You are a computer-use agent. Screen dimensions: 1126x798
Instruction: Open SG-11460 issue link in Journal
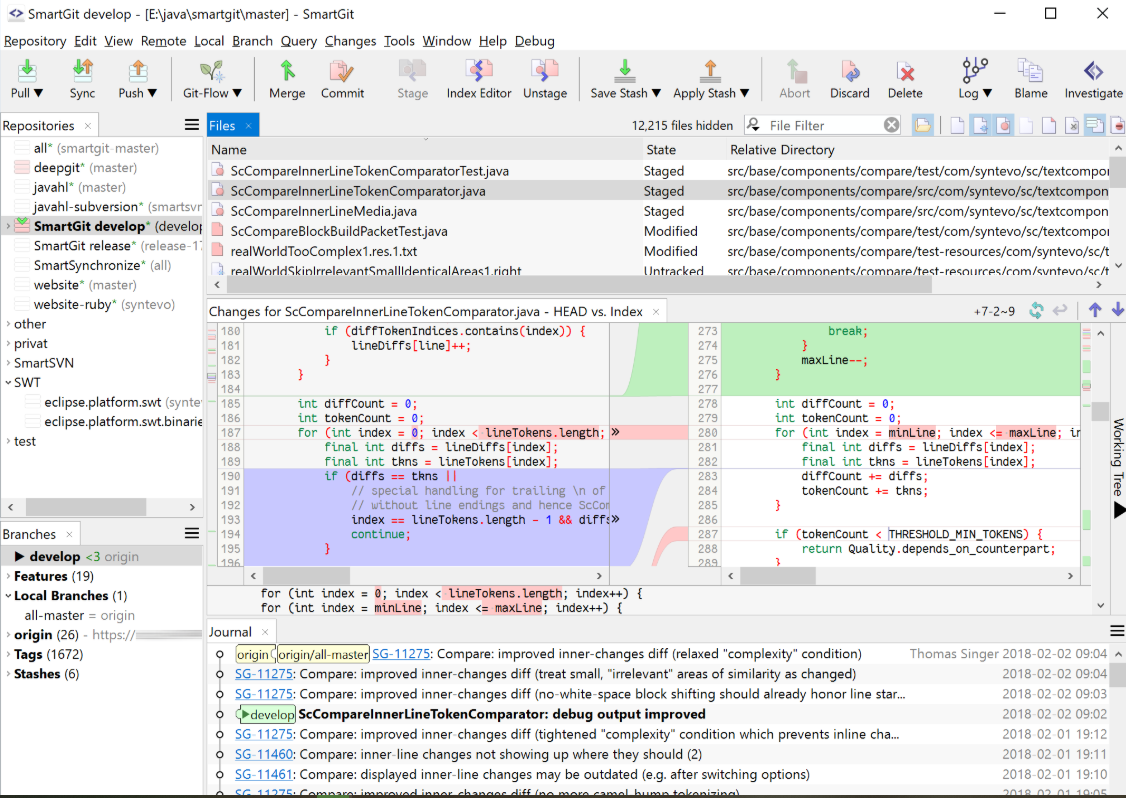[x=264, y=754]
